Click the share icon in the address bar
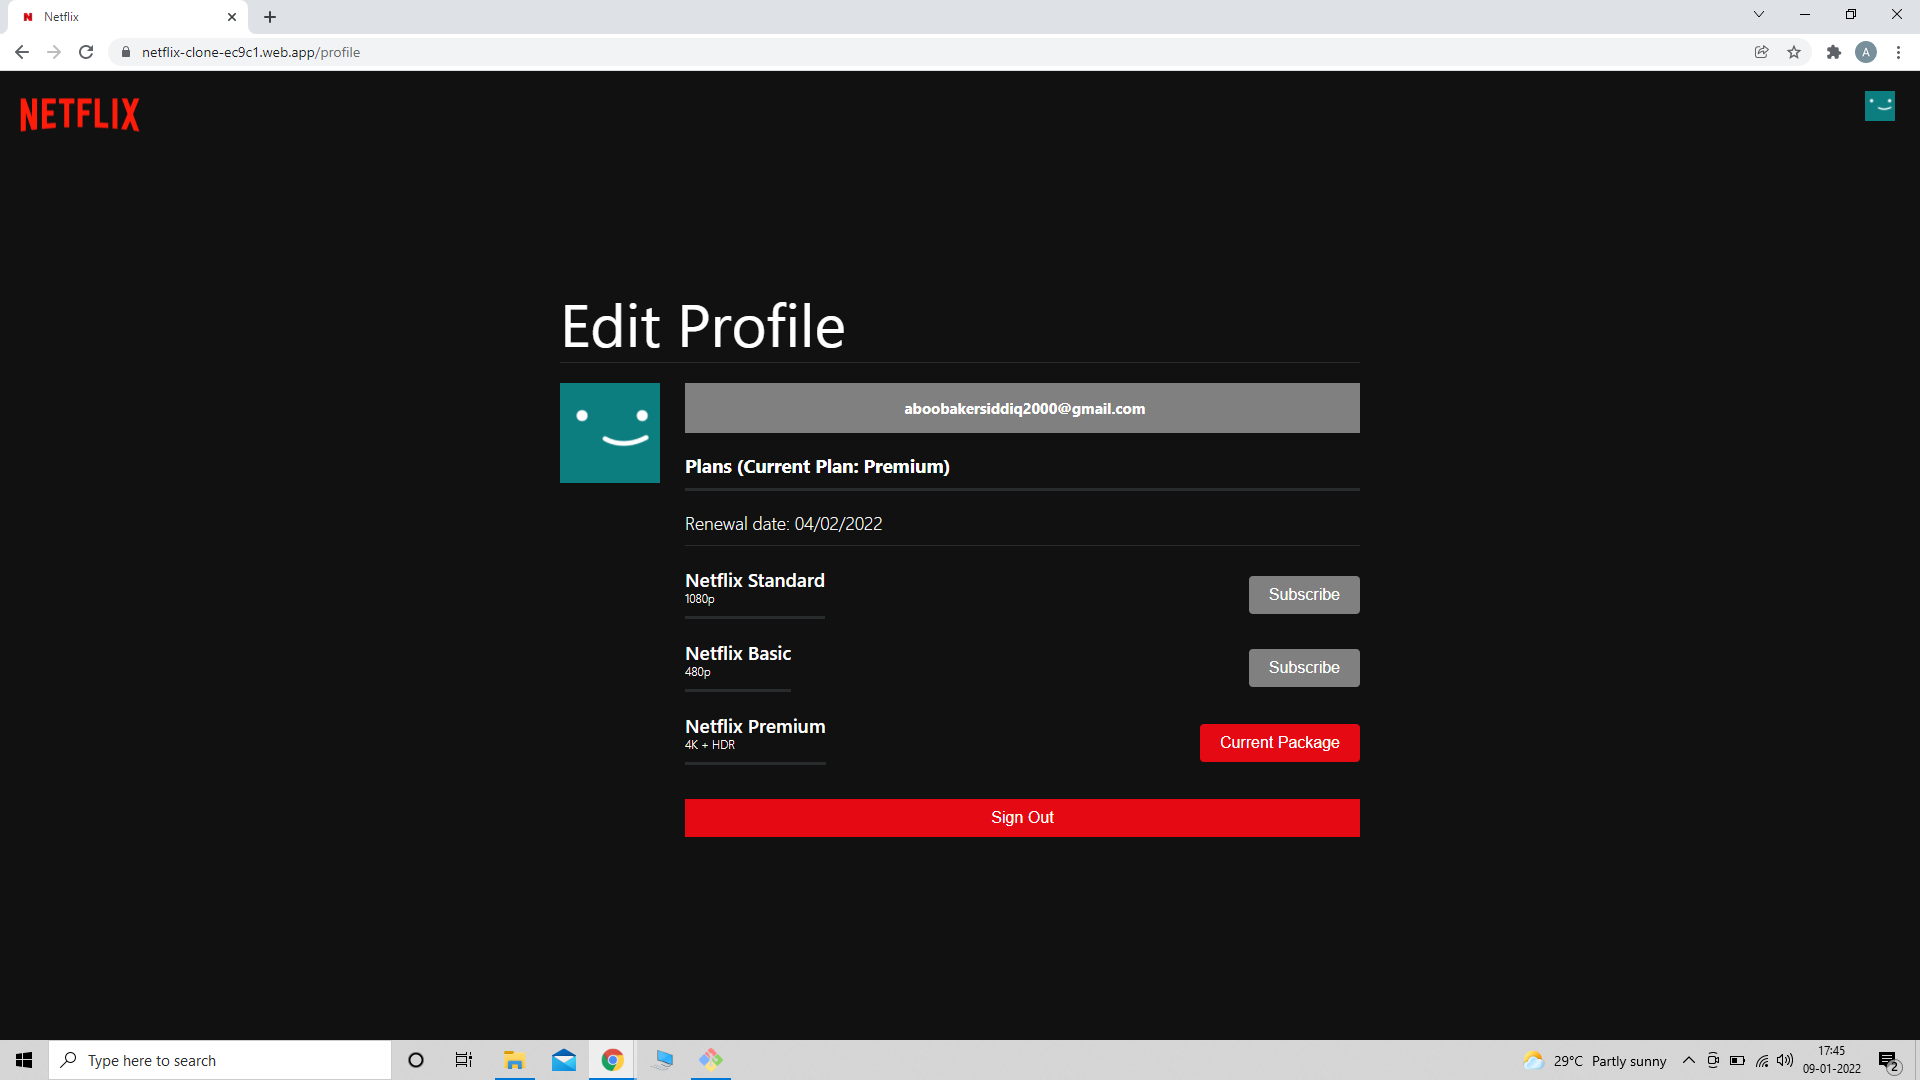 pyautogui.click(x=1762, y=52)
